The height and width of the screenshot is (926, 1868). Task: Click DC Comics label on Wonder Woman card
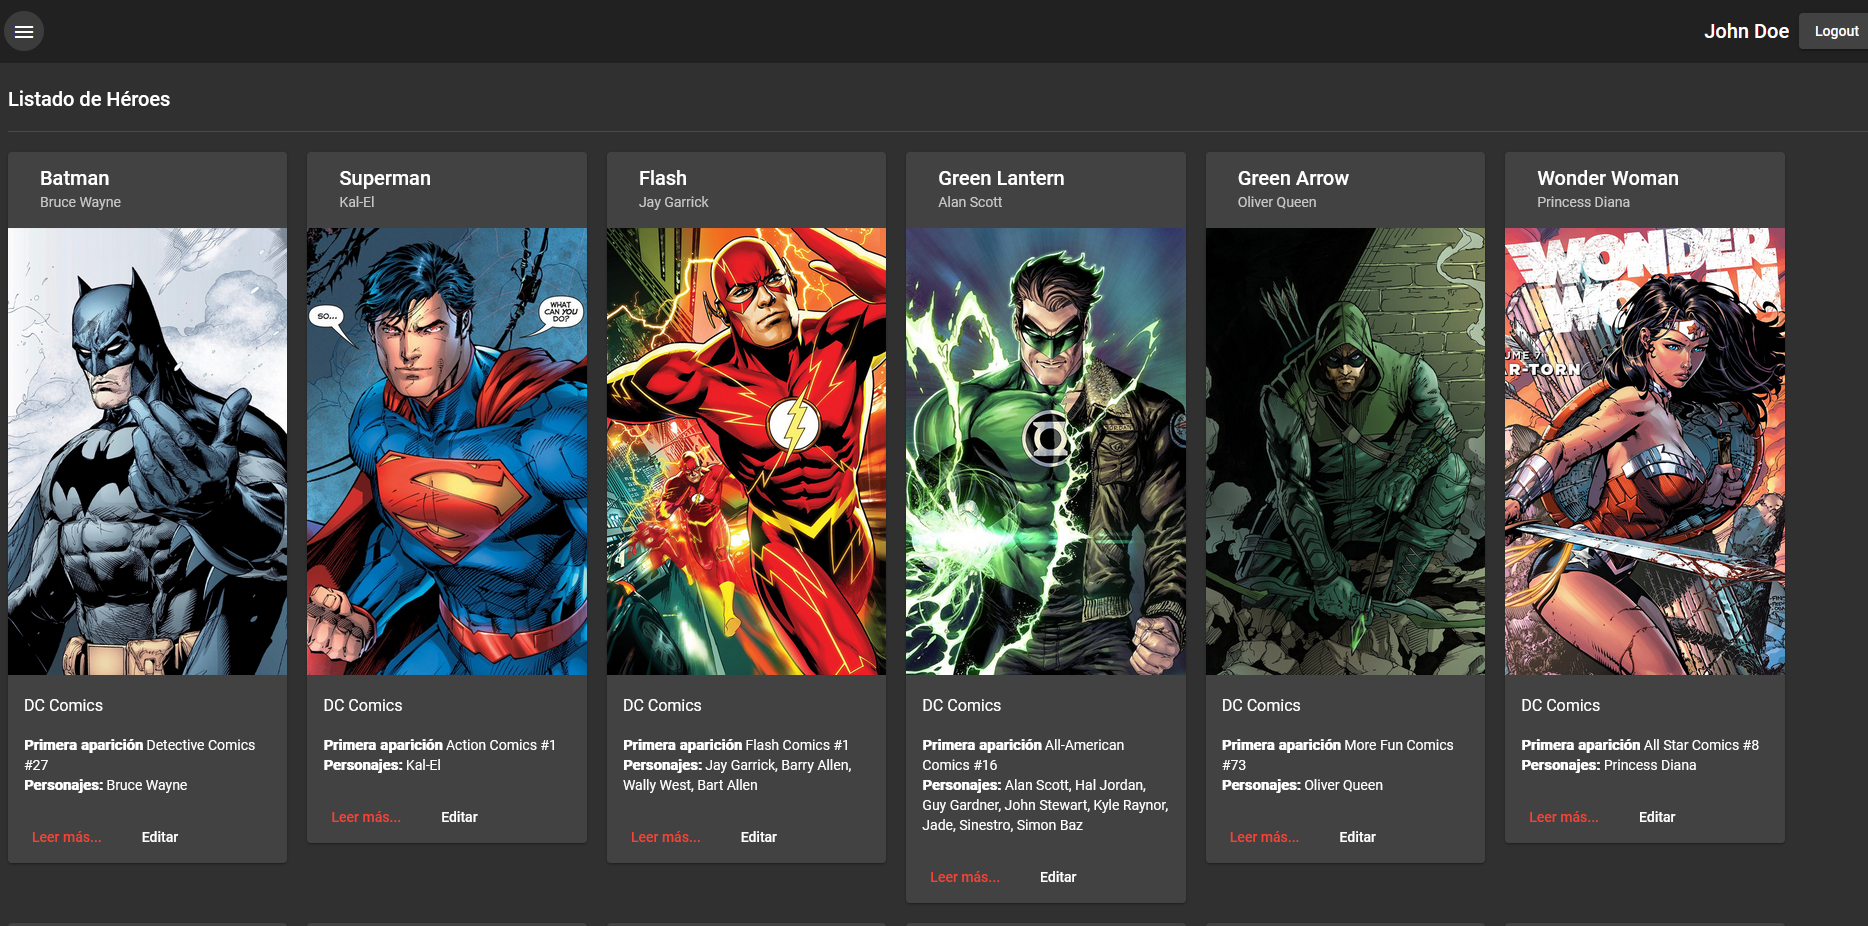tap(1560, 705)
